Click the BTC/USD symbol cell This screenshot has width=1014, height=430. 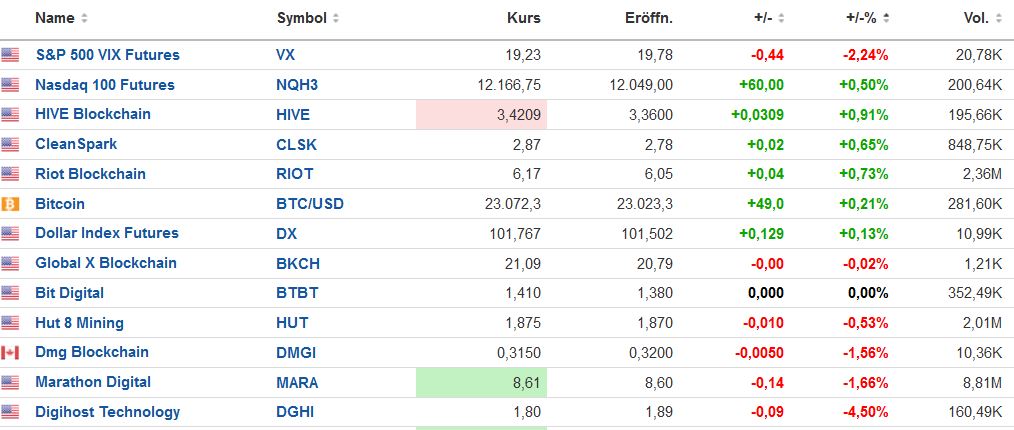[x=309, y=204]
